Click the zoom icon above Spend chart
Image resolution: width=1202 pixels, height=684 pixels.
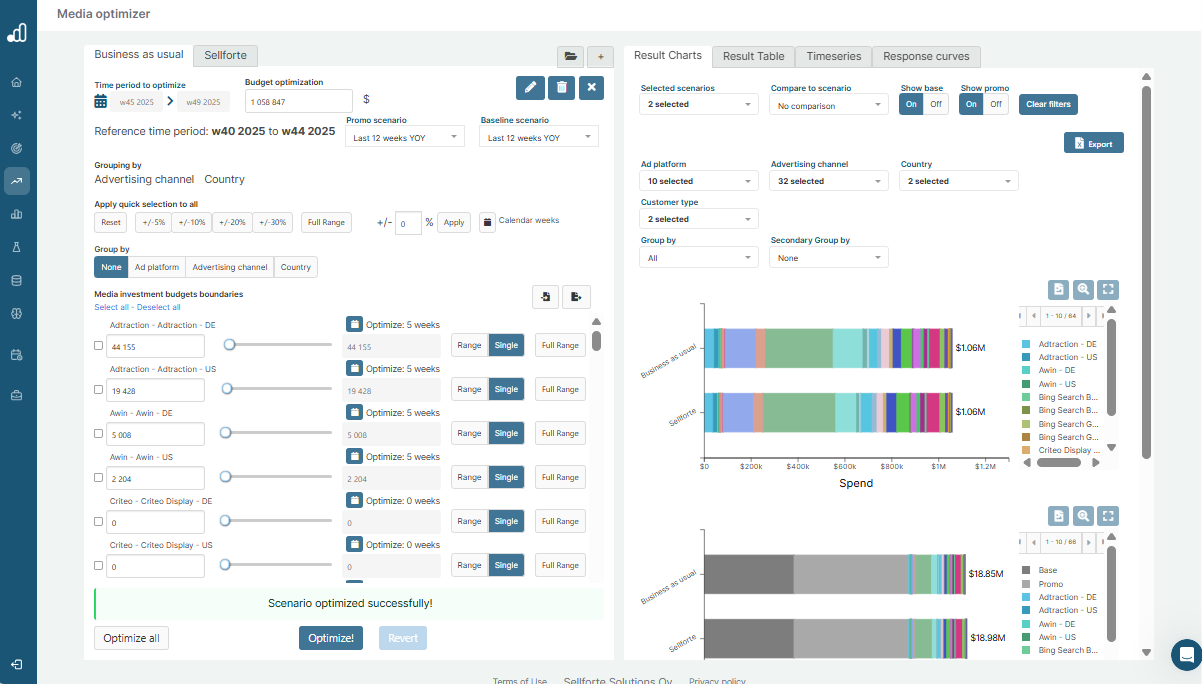[x=1083, y=290]
